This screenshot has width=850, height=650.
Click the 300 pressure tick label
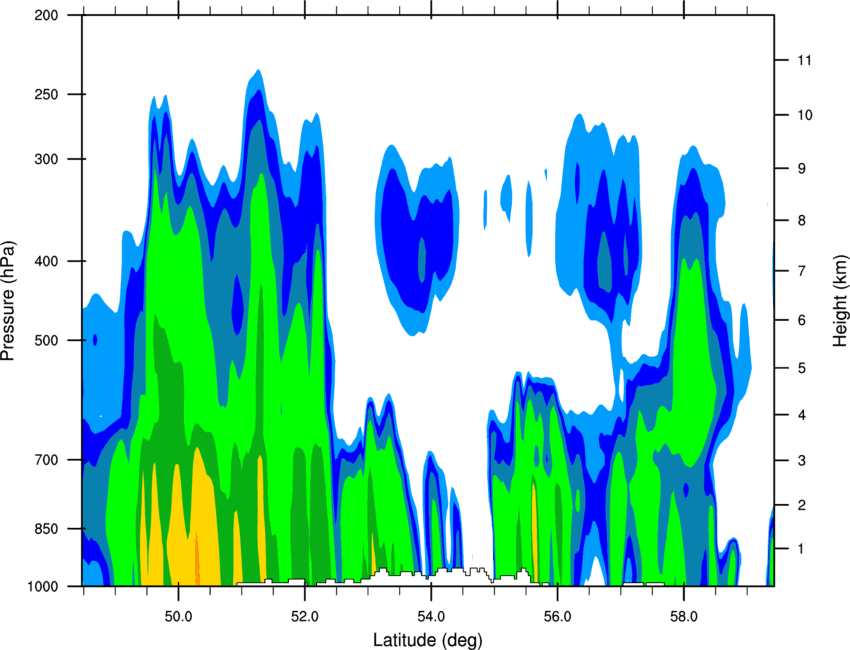[x=46, y=159]
